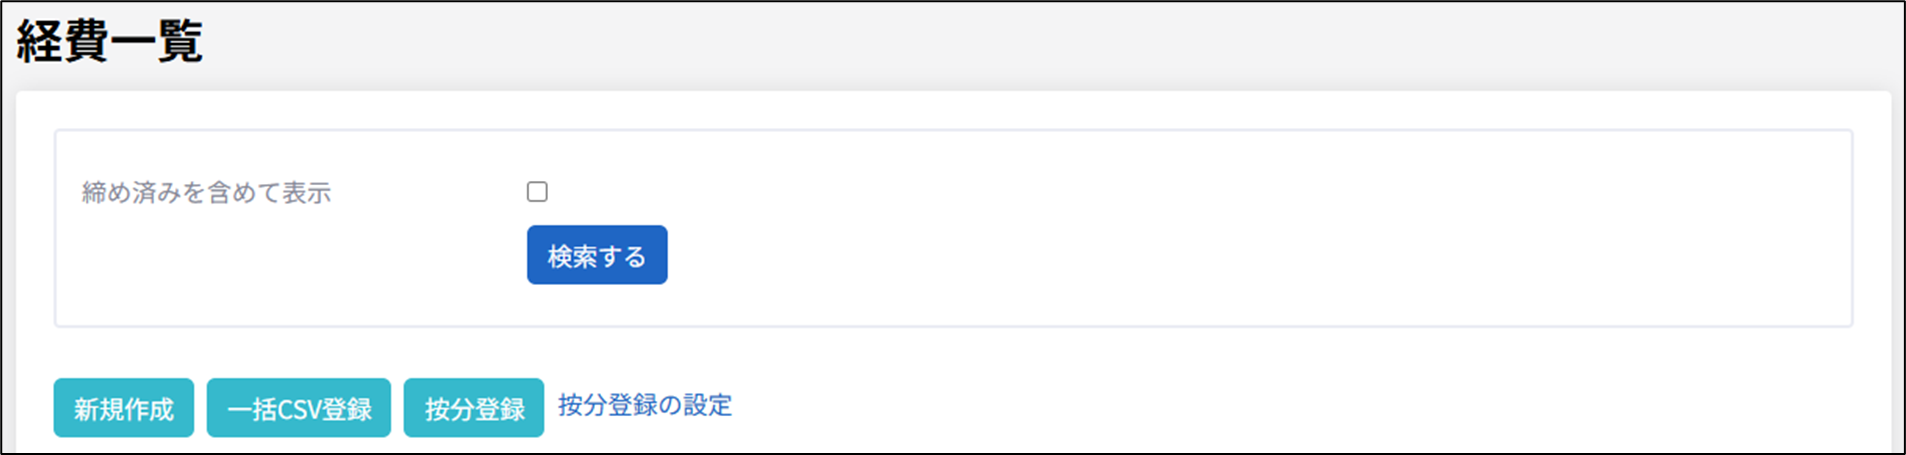Go to allocation registration settings link
This screenshot has width=1906, height=455.
[x=645, y=405]
